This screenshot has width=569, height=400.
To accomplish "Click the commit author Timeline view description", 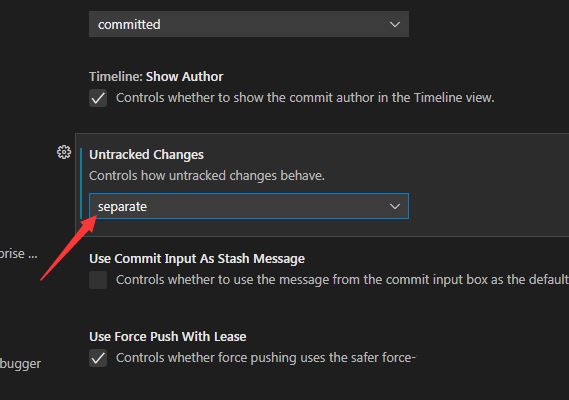I will pyautogui.click(x=305, y=98).
